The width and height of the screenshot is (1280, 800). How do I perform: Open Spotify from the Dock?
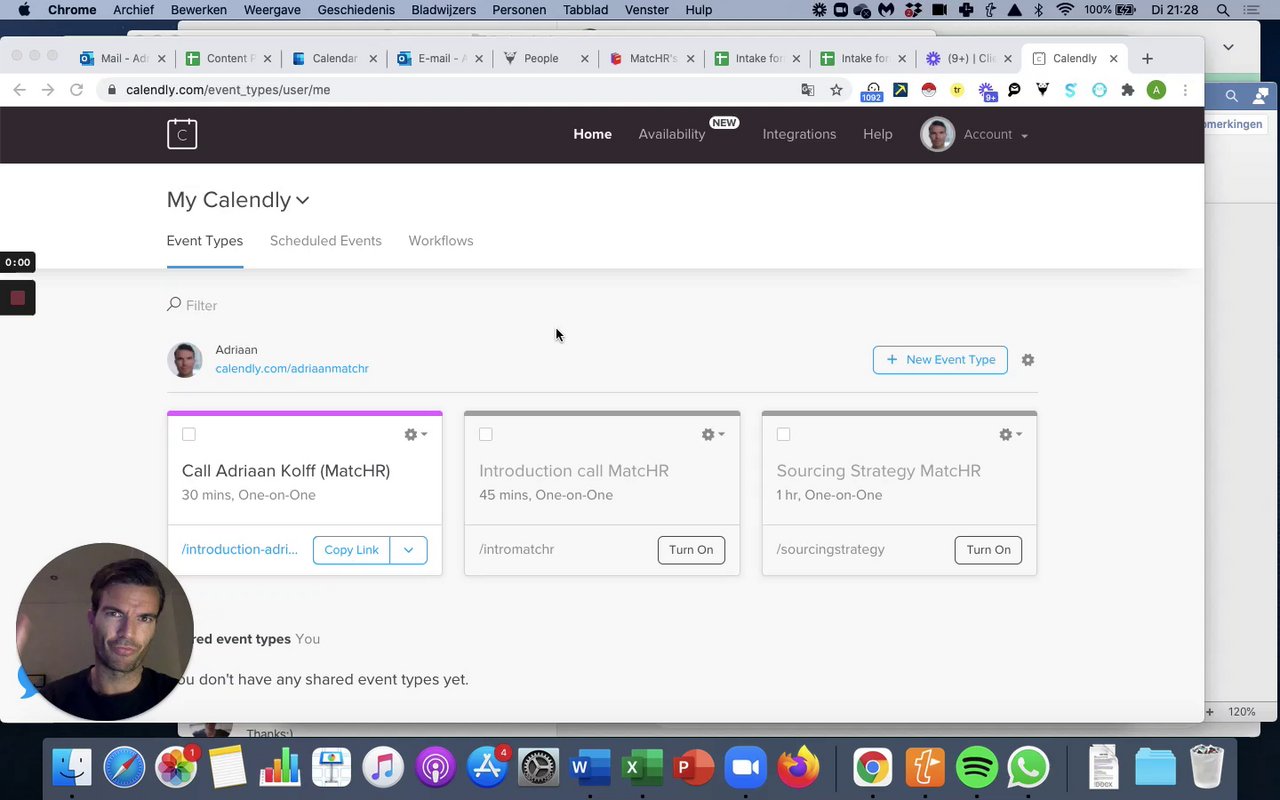(977, 767)
